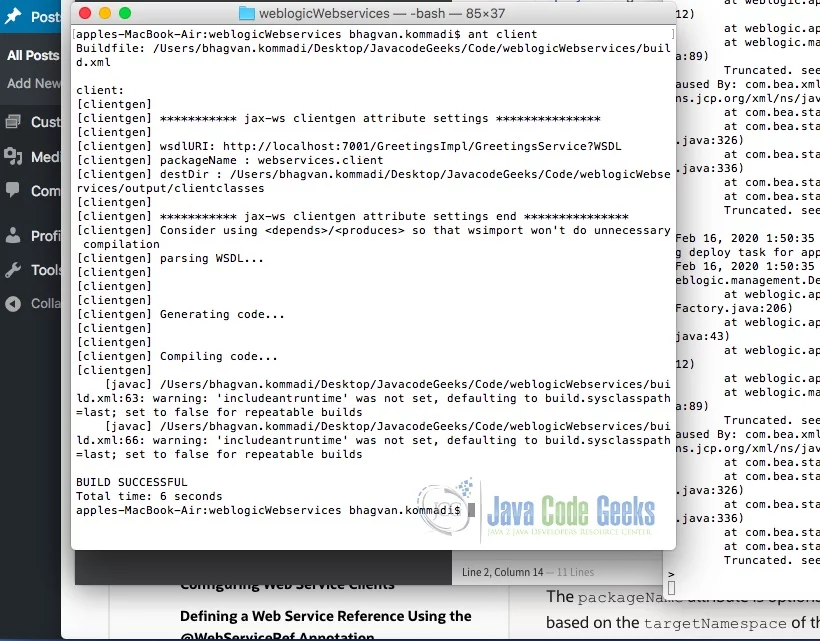Viewport: 820px width, 641px height.
Task: Open All Posts in WordPress sidebar
Action: [x=33, y=55]
